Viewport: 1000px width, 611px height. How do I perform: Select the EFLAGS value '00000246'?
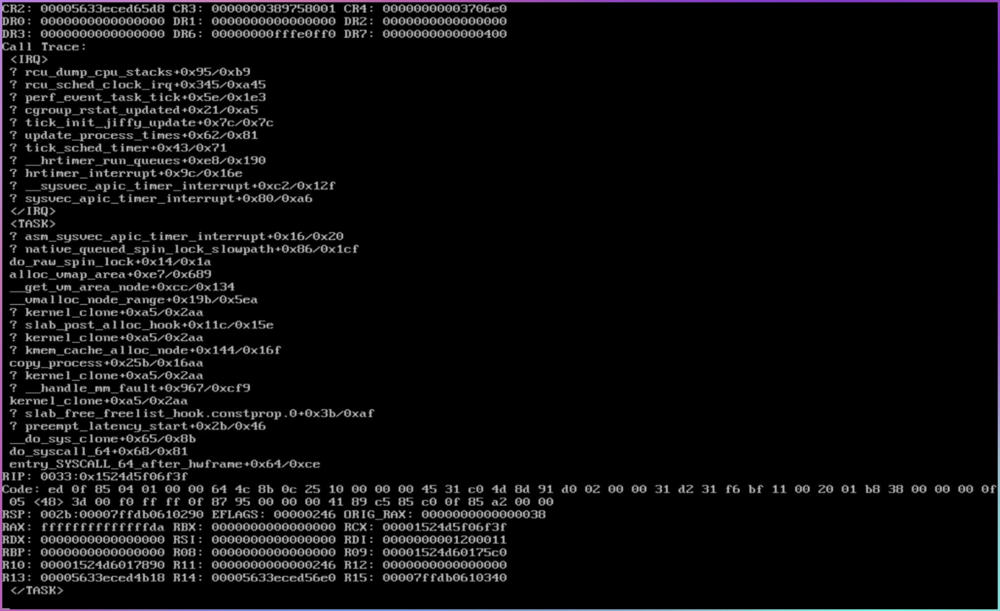(305, 515)
